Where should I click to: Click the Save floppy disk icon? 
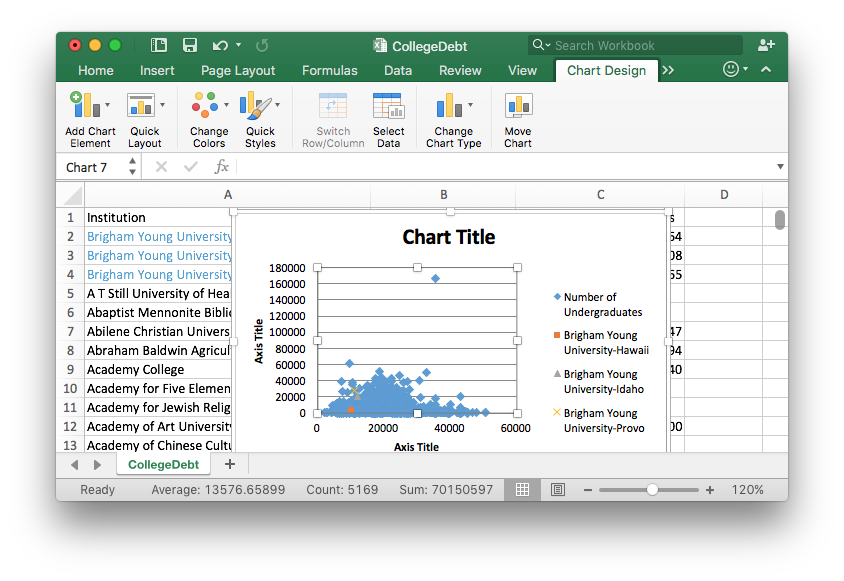pyautogui.click(x=189, y=45)
